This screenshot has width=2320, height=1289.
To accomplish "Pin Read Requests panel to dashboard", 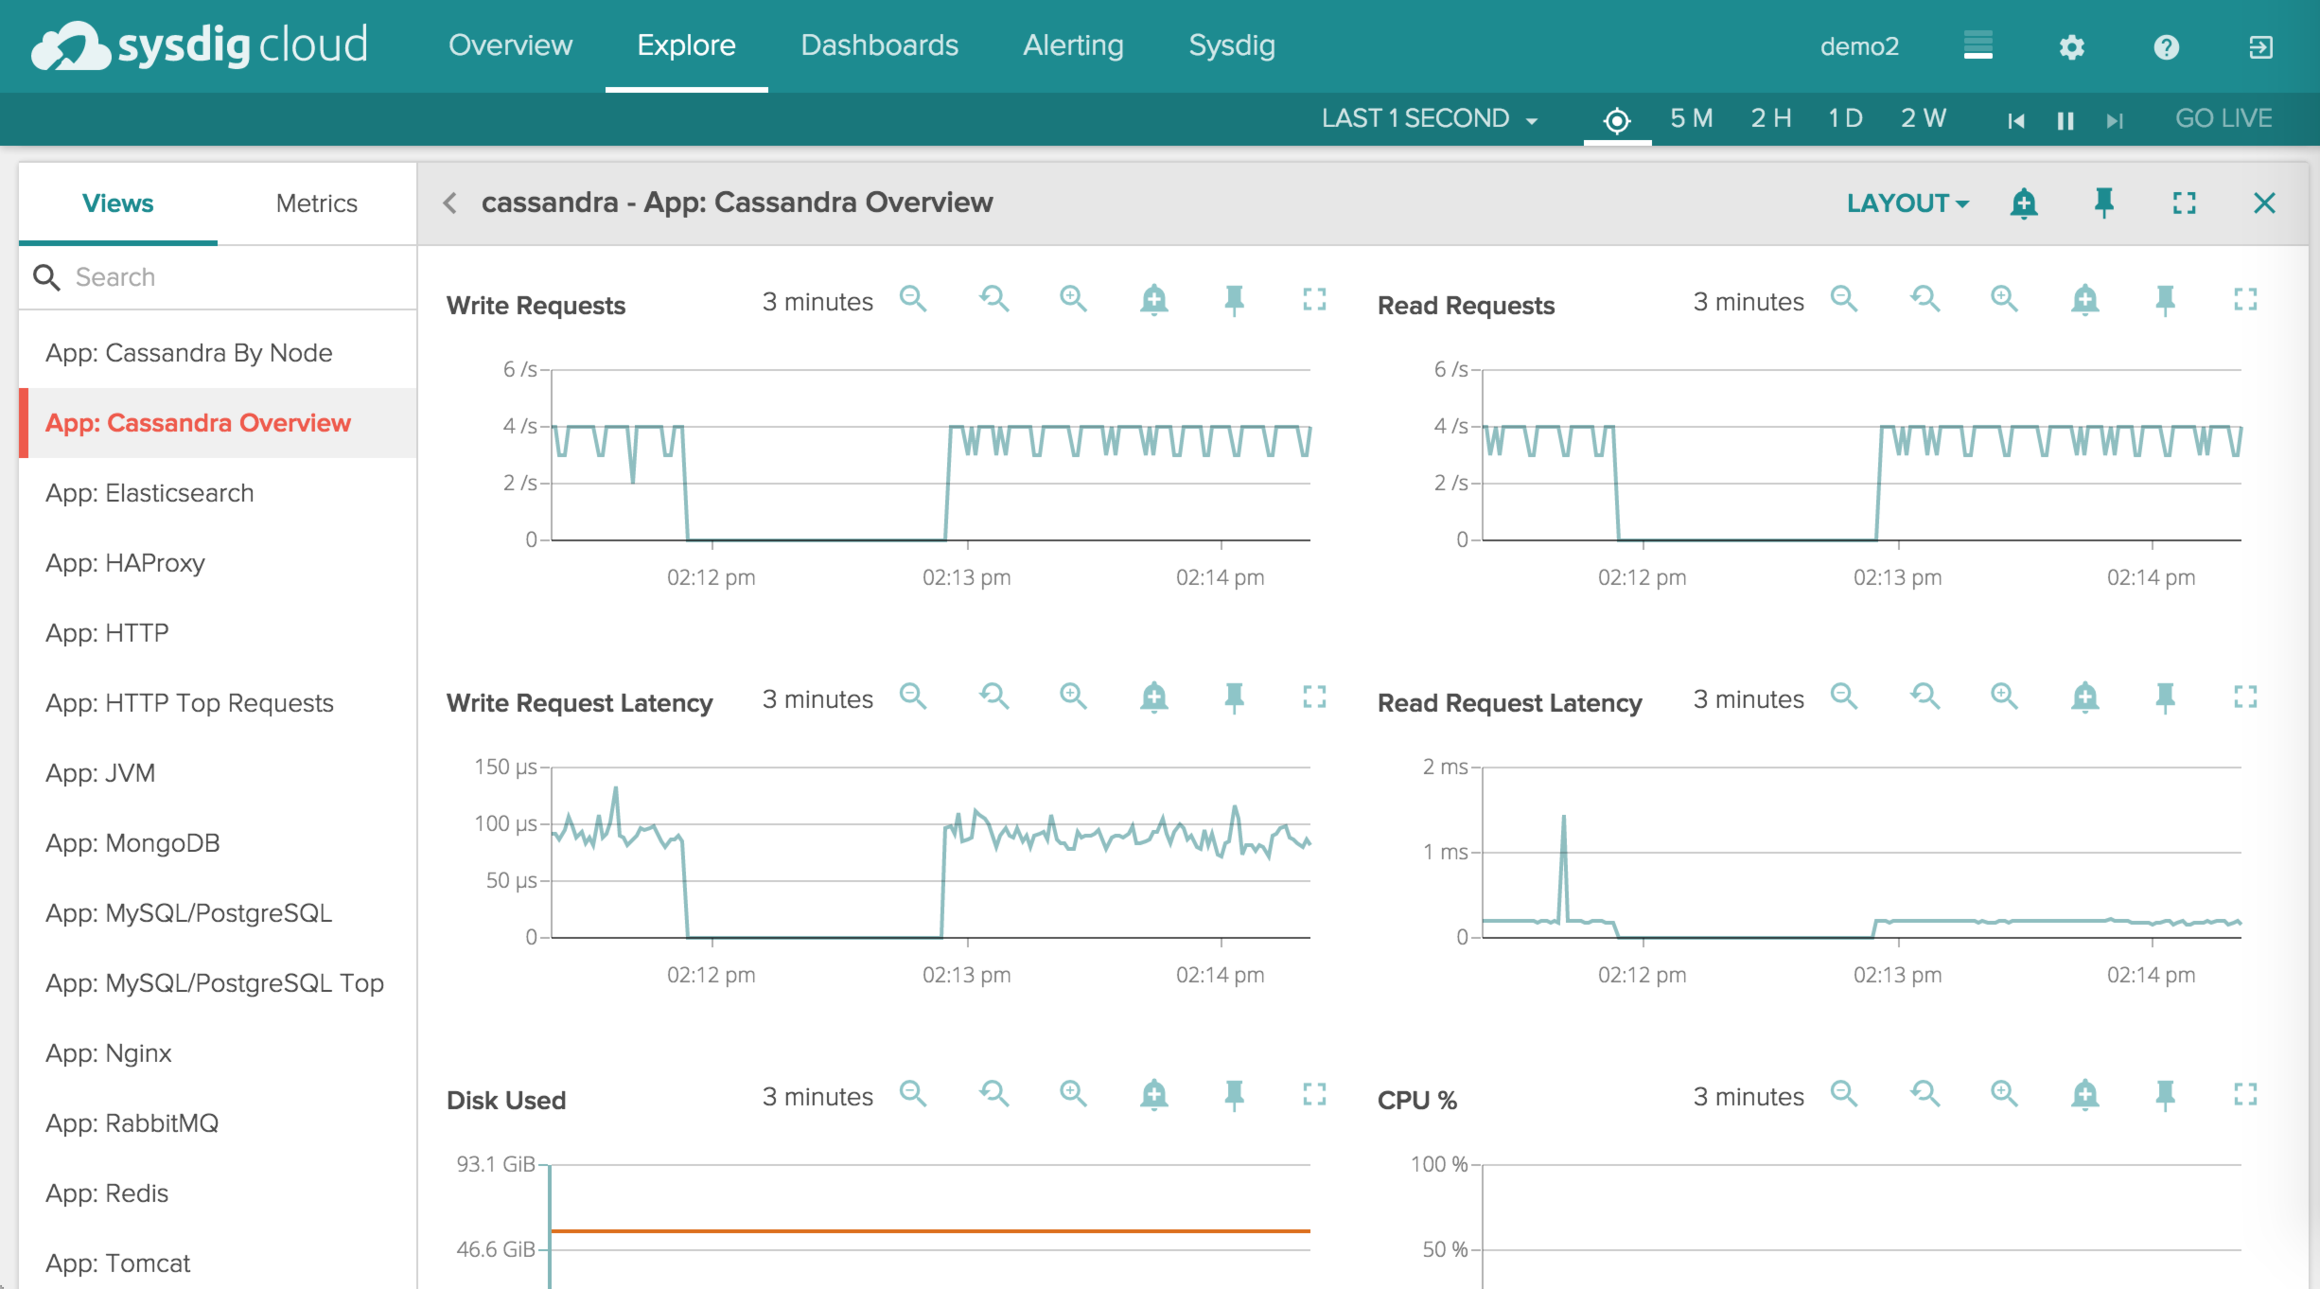I will [2165, 299].
